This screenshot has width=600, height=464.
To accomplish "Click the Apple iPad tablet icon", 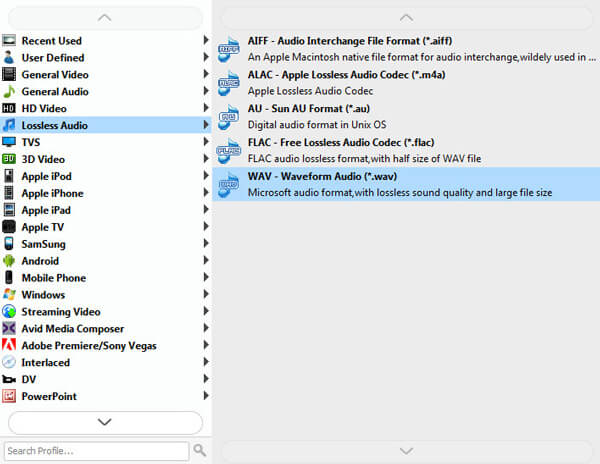I will [9, 210].
